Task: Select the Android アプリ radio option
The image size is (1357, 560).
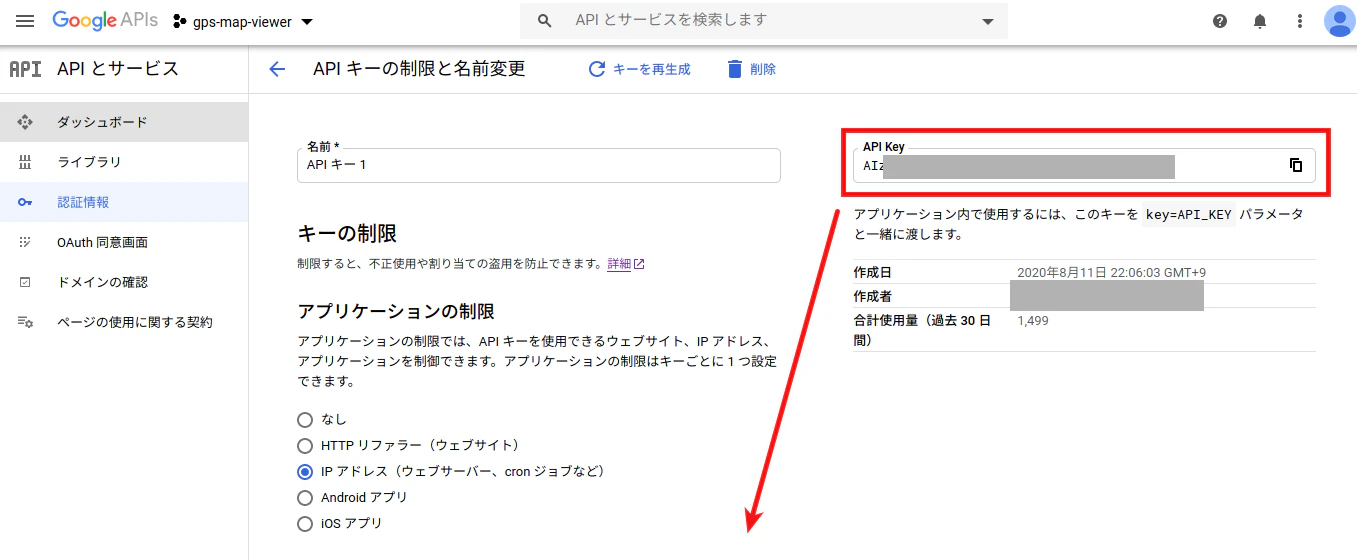Action: 305,497
